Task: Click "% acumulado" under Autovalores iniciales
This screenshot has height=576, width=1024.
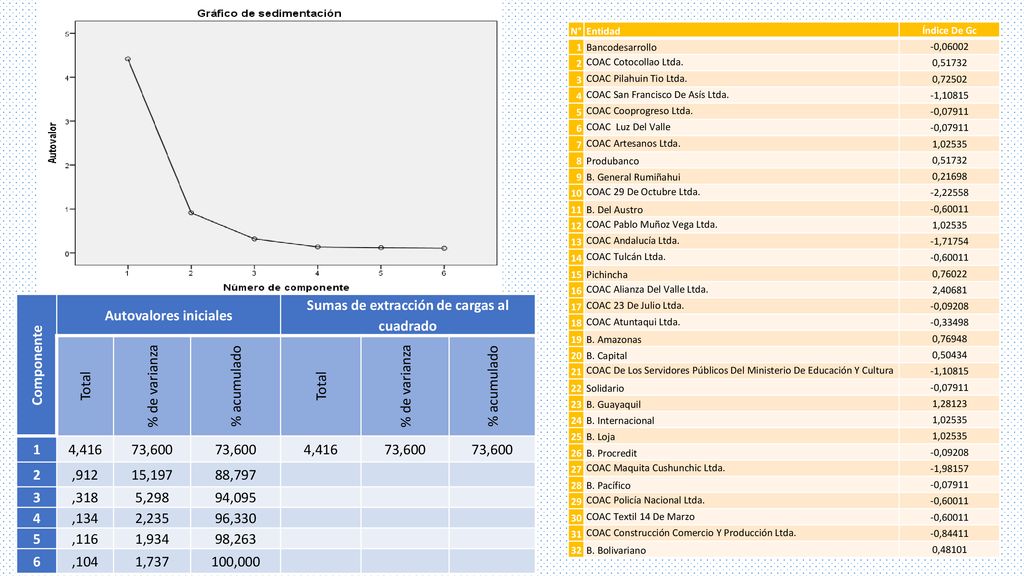Action: [x=236, y=386]
